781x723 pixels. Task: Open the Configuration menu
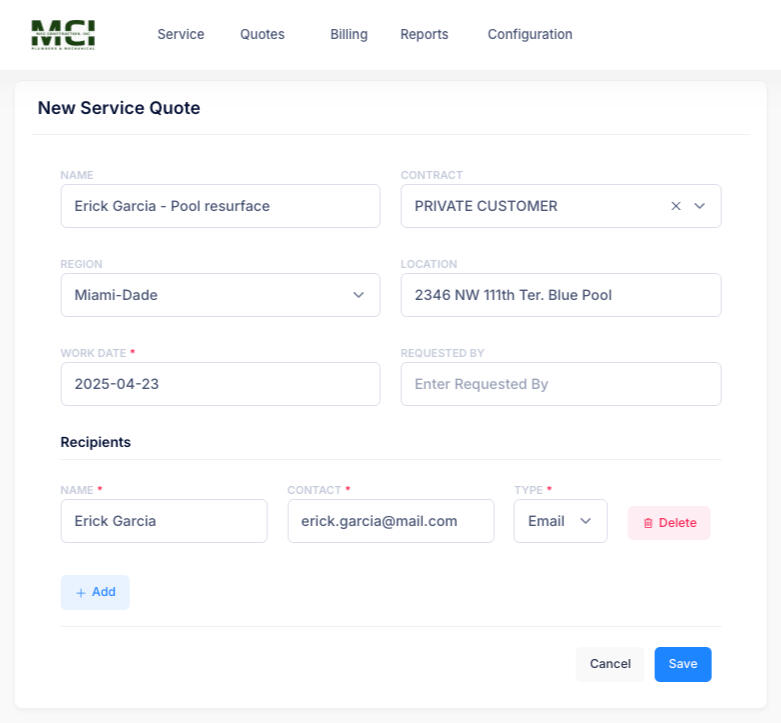(x=530, y=34)
